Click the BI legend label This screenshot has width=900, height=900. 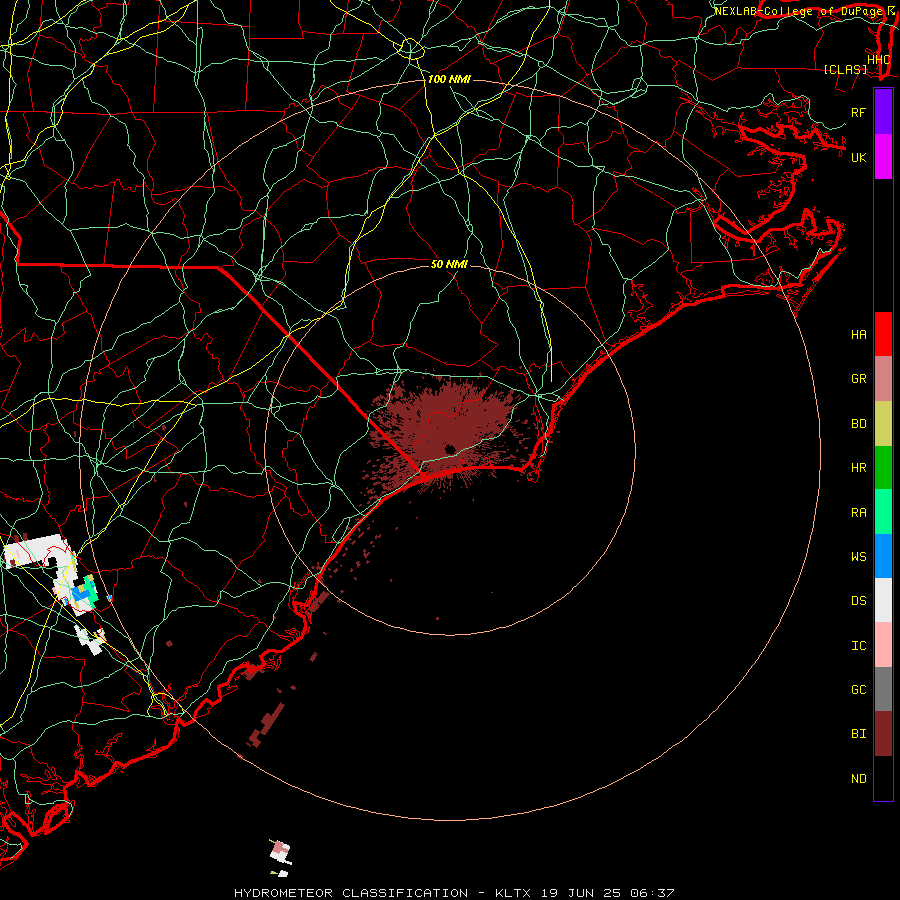pos(858,734)
